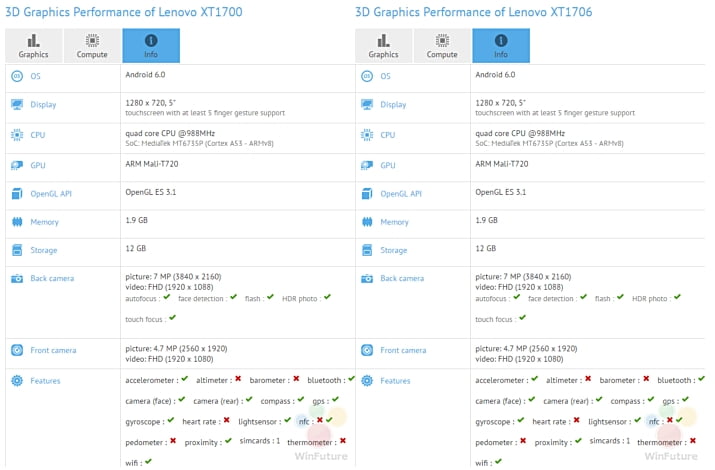Image resolution: width=715 pixels, height=470 pixels.
Task: Click the '3D Graphics Performance of Lenovo XT1706' heading
Action: click(x=474, y=12)
